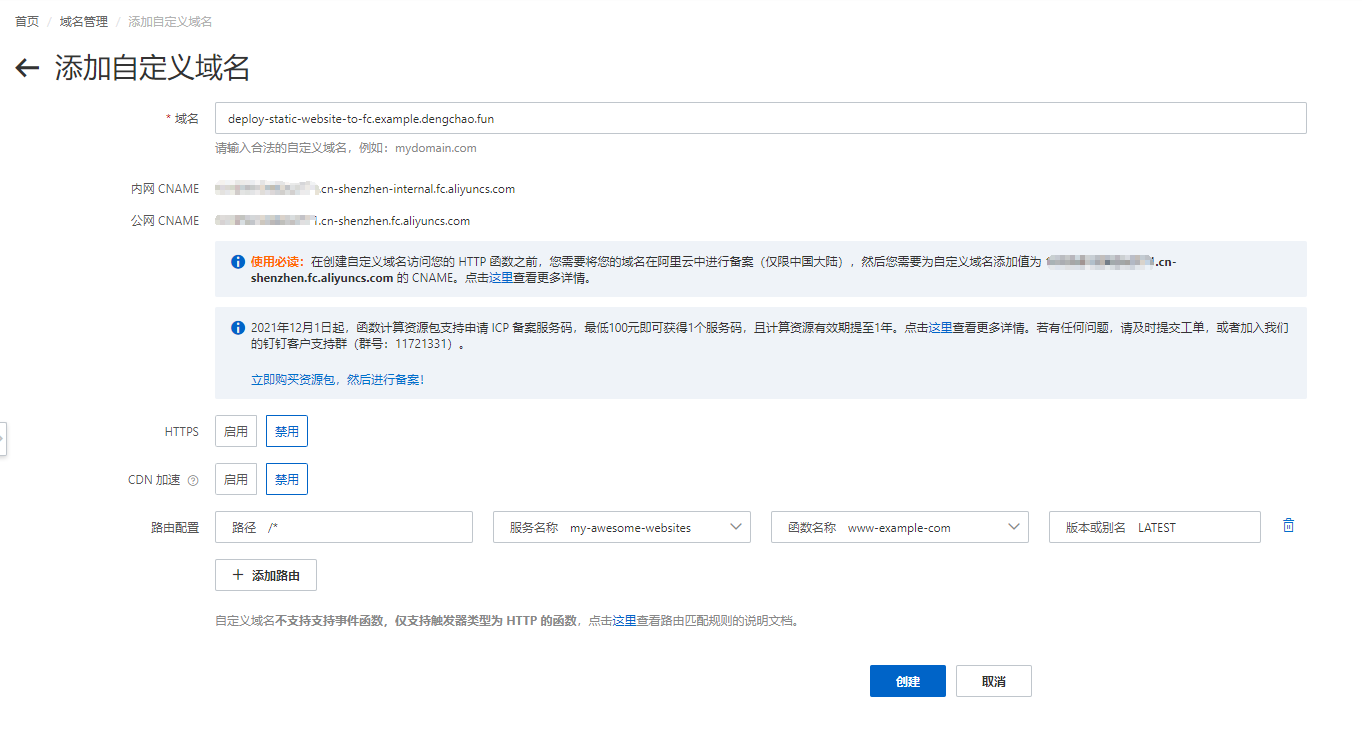Open 这里 link in ICP 备案 notice

coord(941,327)
